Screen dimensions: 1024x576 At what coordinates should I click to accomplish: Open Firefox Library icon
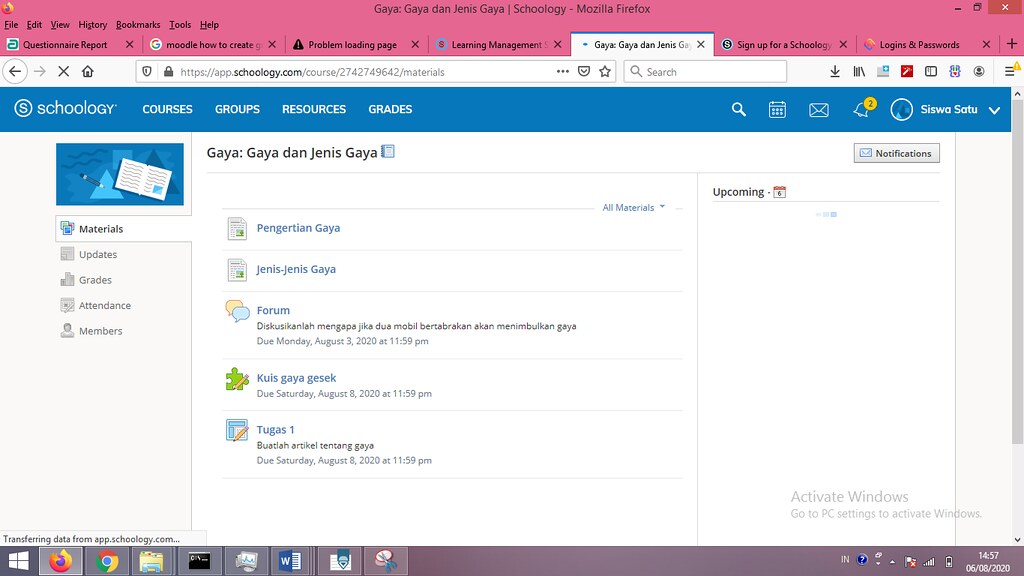pyautogui.click(x=859, y=72)
